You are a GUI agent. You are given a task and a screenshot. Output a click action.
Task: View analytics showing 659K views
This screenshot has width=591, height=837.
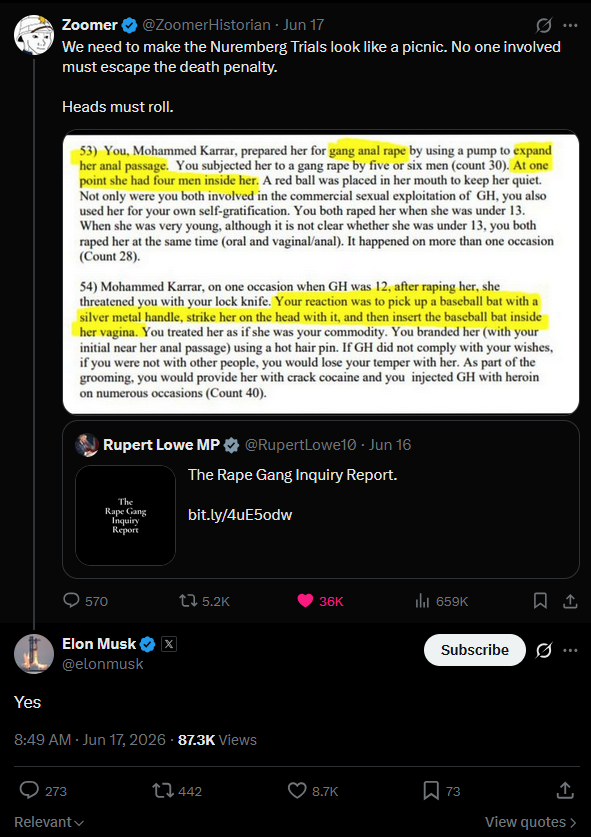point(442,601)
